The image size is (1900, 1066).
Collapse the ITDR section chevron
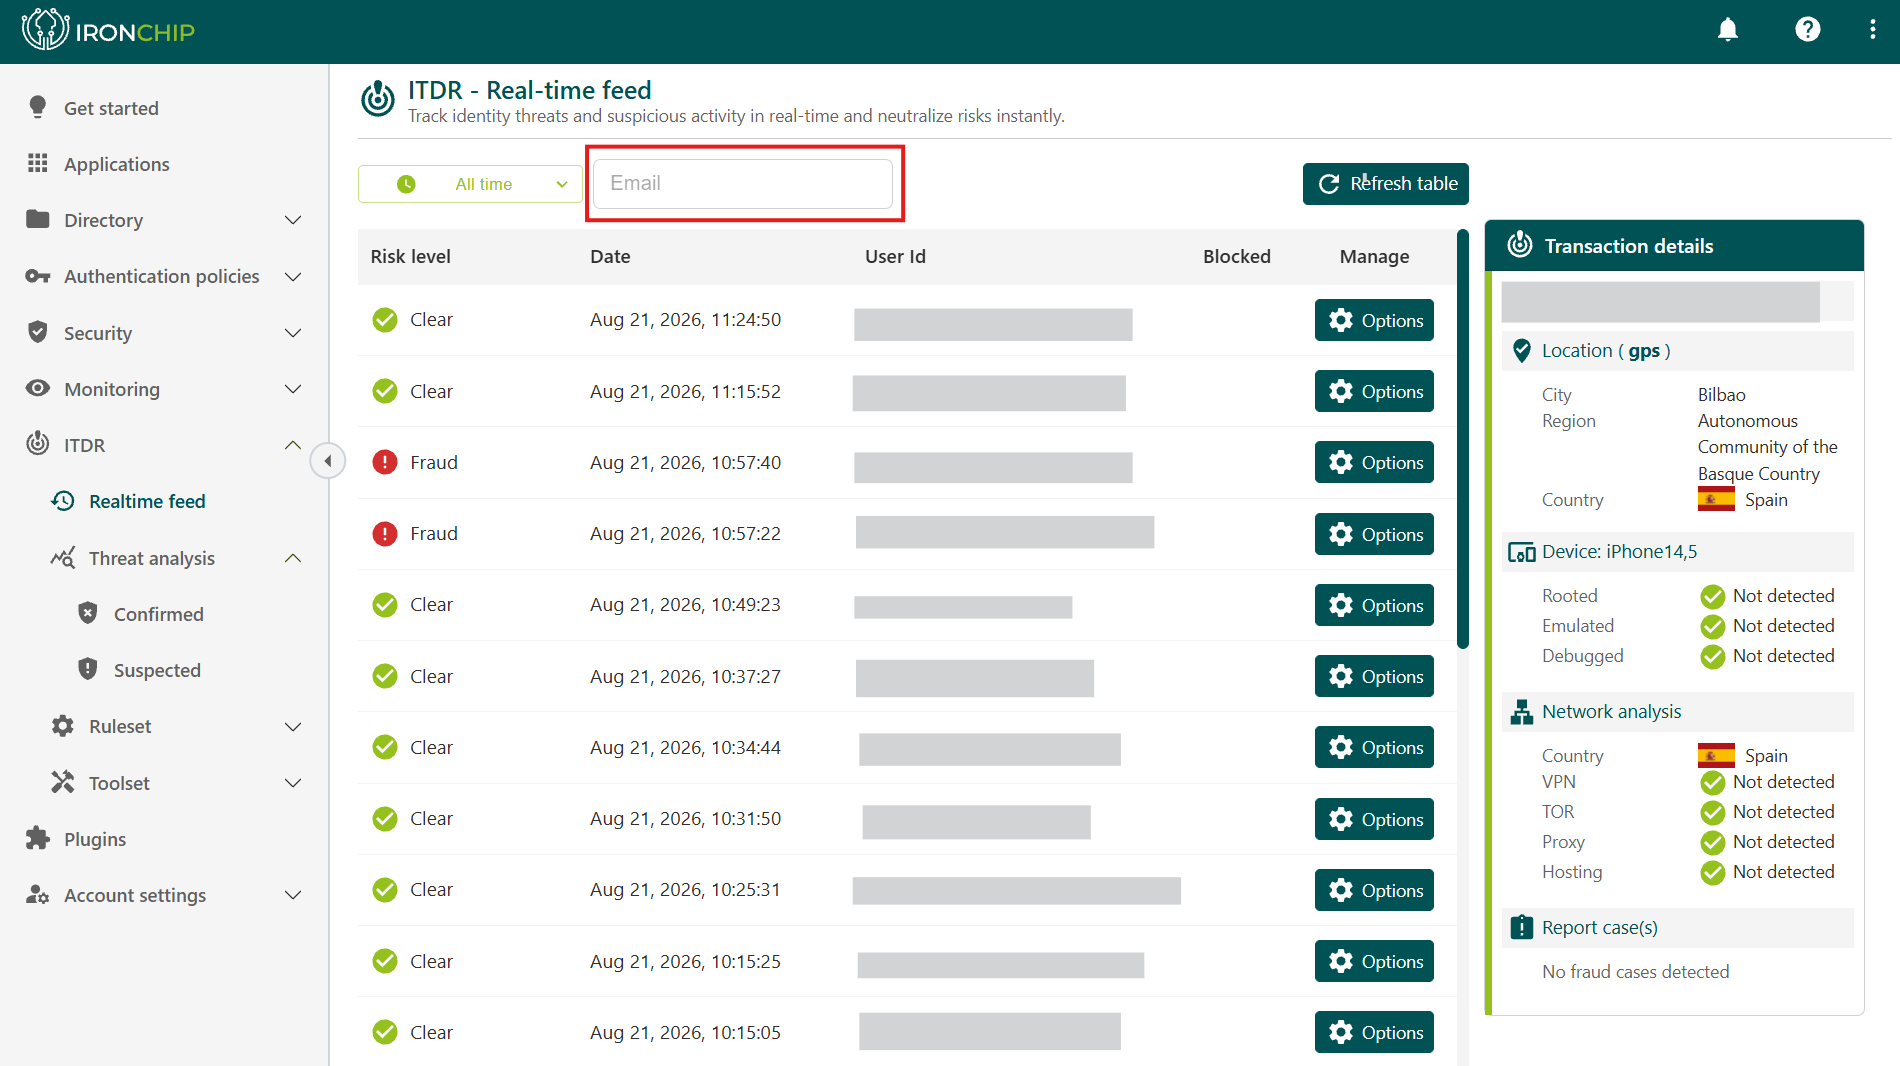point(293,445)
